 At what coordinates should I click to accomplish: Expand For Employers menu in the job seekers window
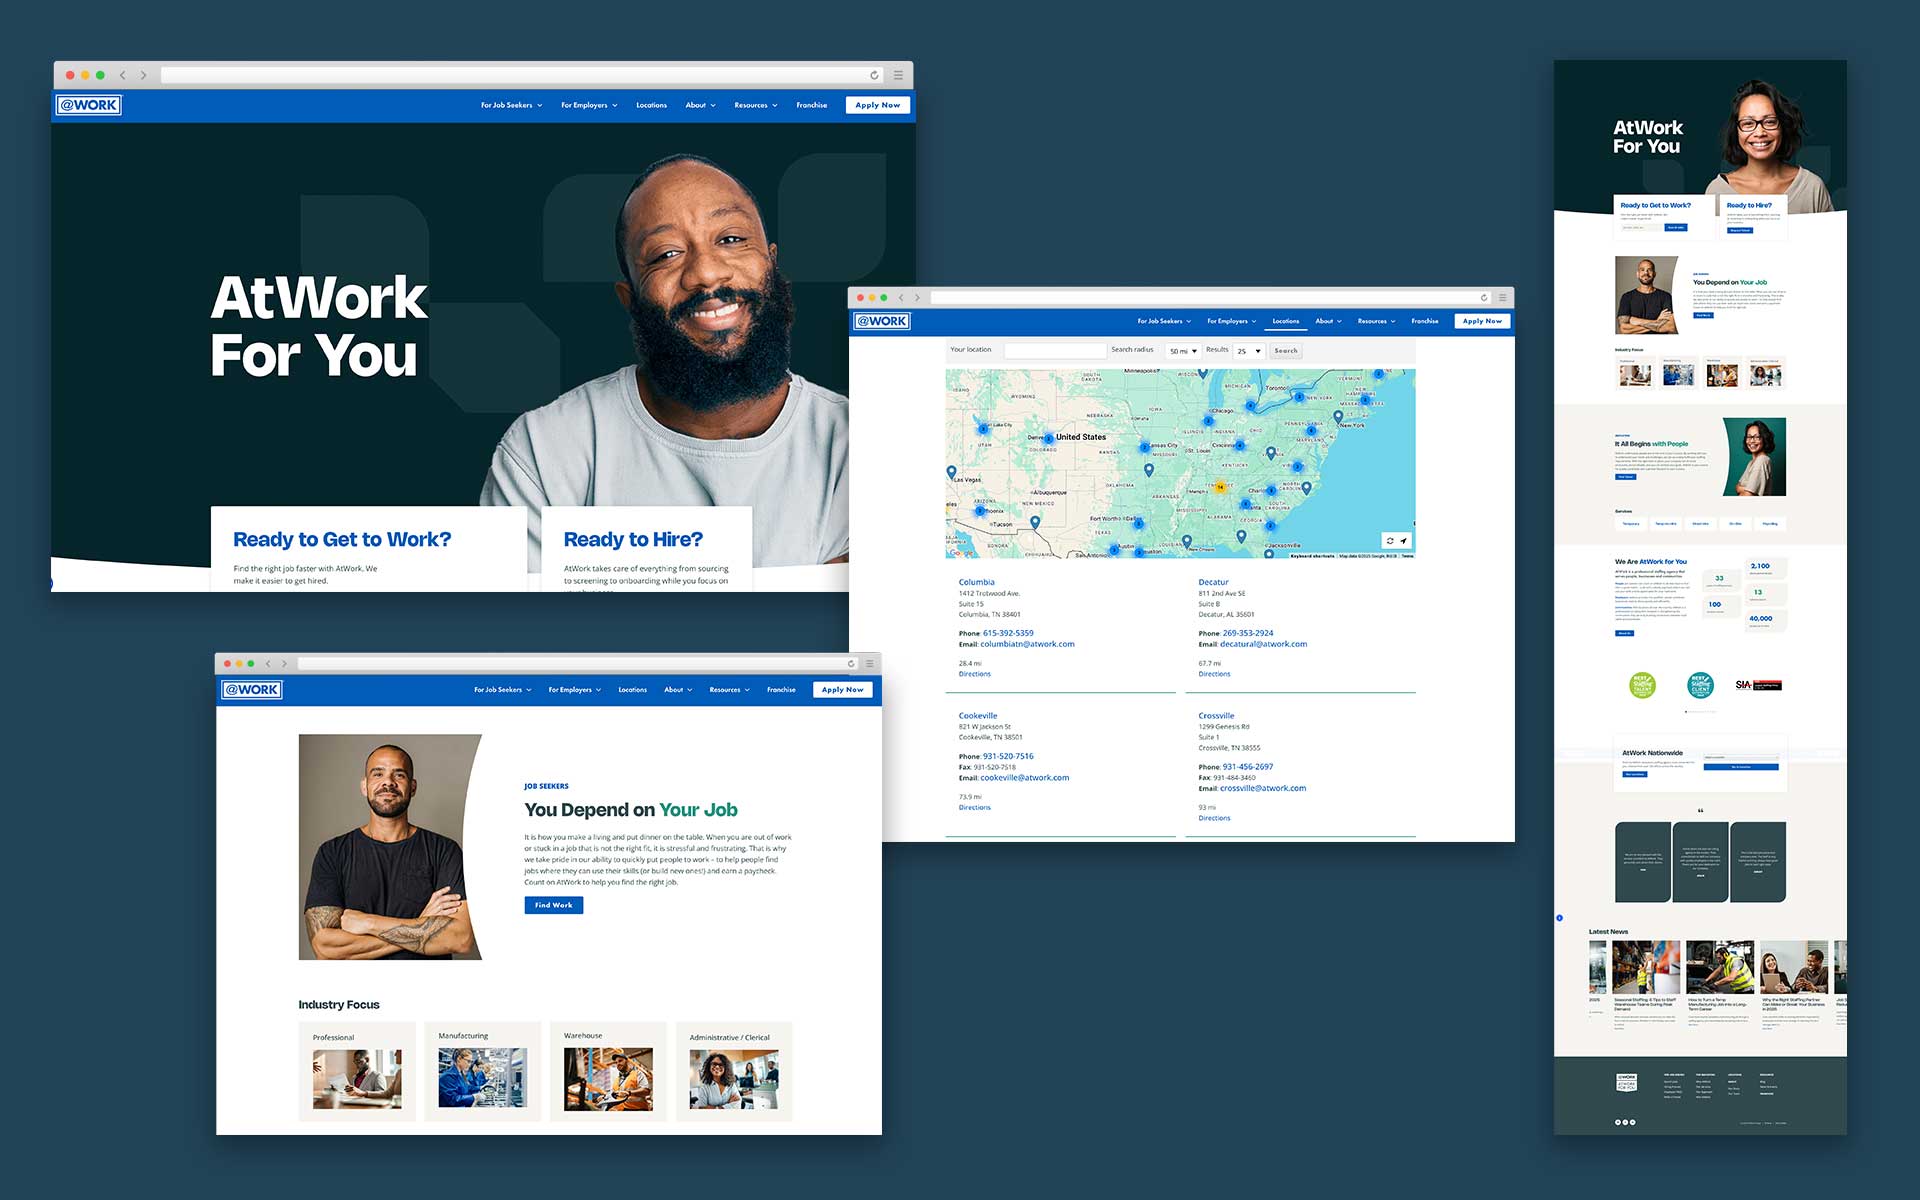pyautogui.click(x=574, y=690)
